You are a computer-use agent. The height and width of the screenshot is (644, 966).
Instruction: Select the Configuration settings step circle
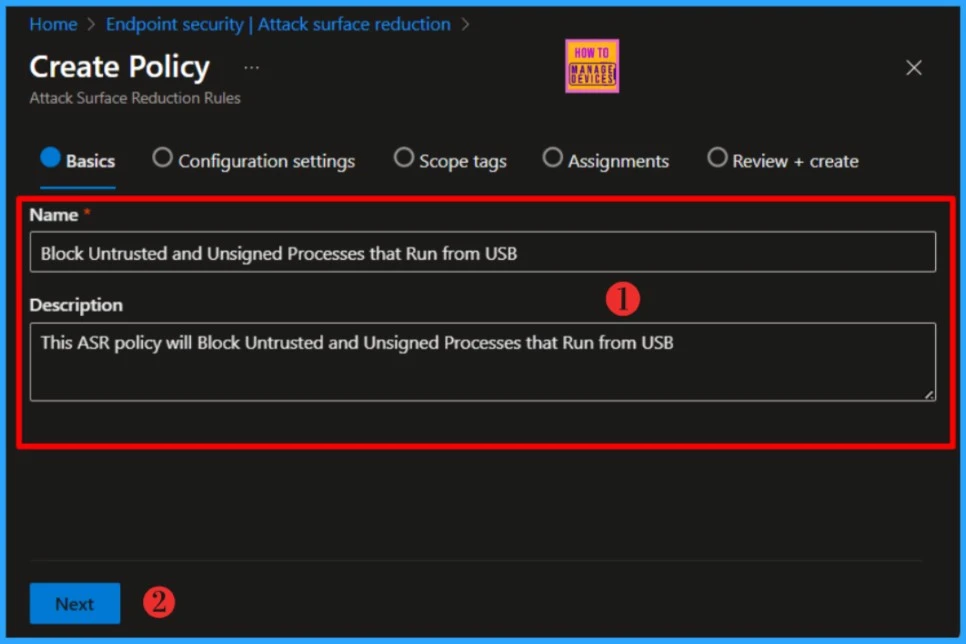[x=162, y=158]
